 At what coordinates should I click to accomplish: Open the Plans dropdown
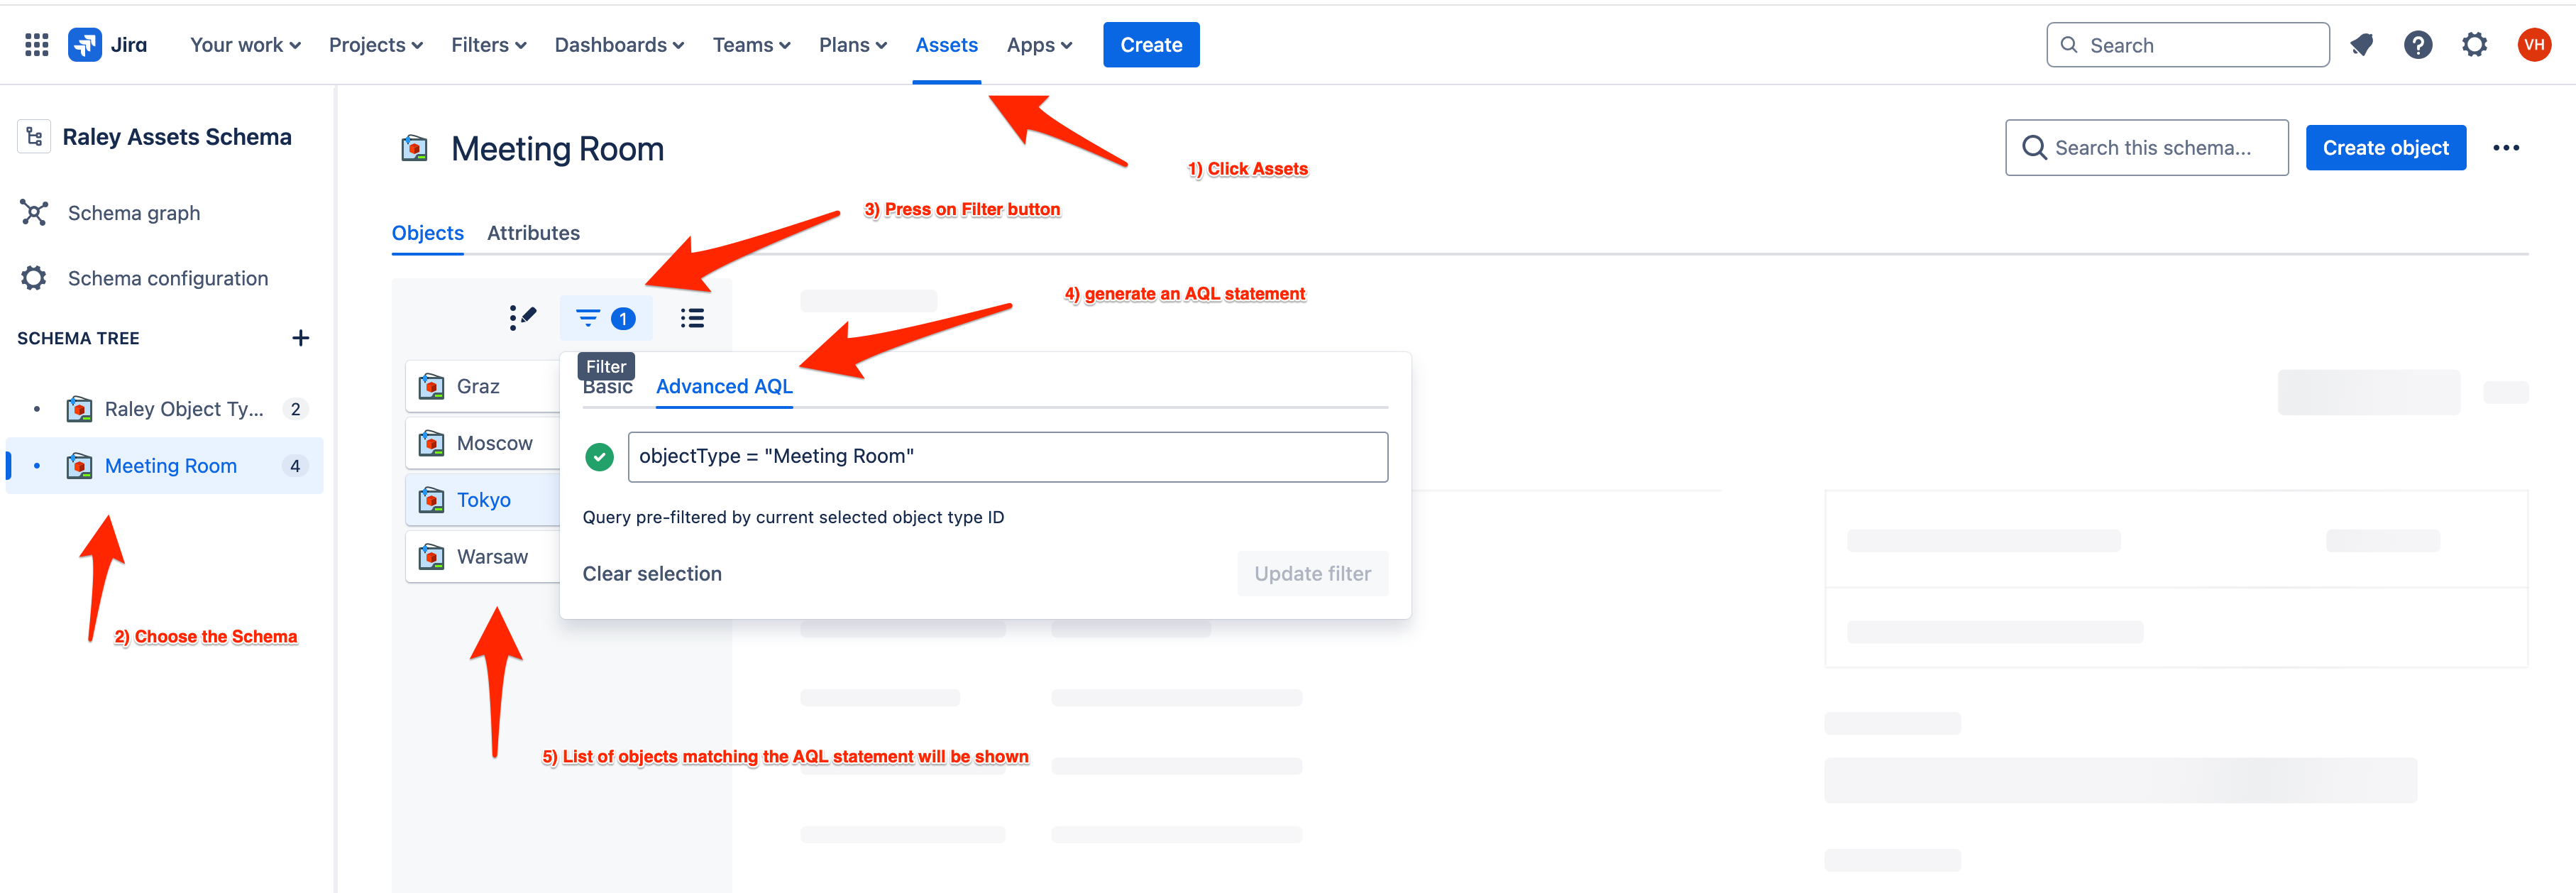852,45
